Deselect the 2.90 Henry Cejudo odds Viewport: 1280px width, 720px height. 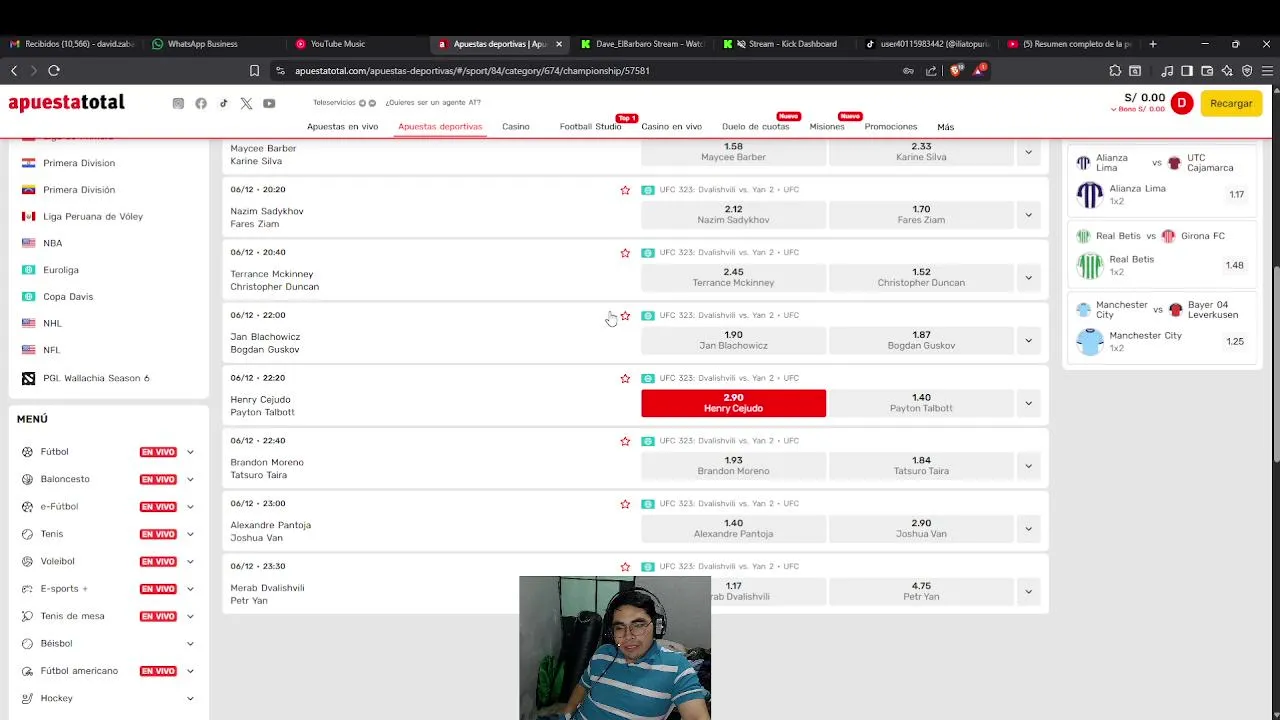pos(733,403)
